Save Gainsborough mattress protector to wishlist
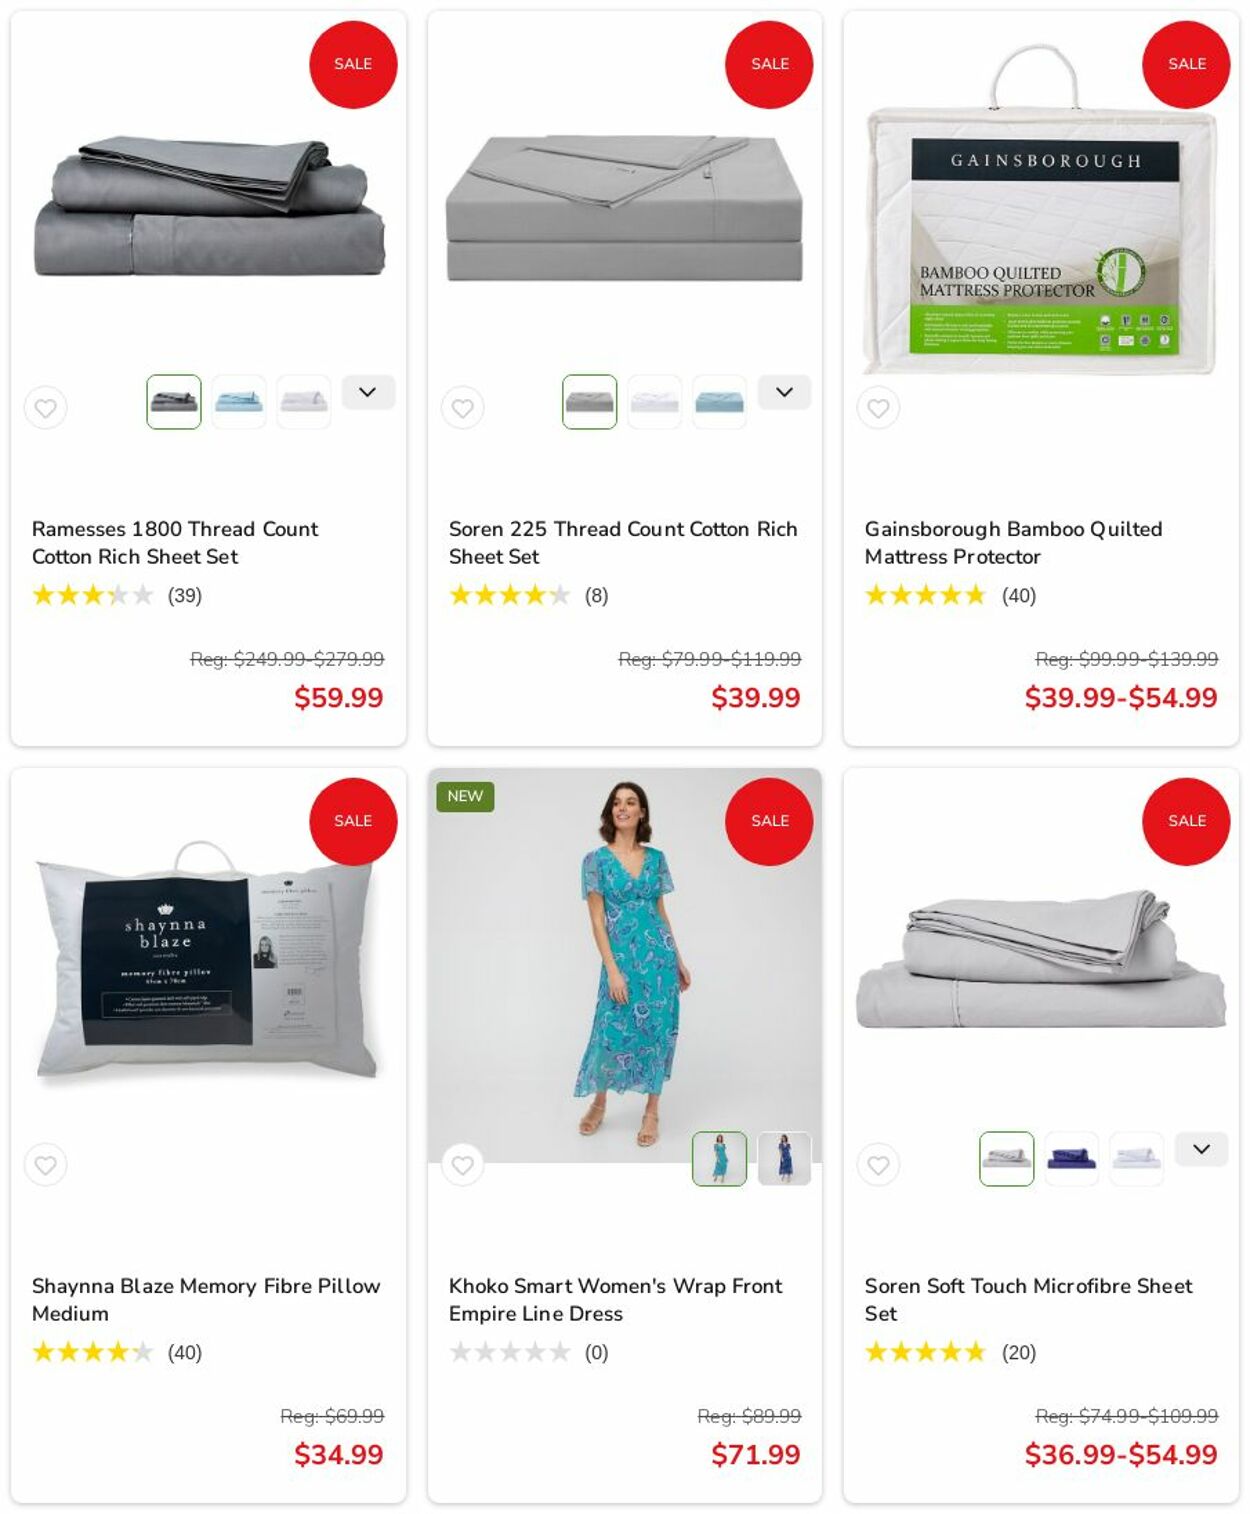 coord(878,408)
